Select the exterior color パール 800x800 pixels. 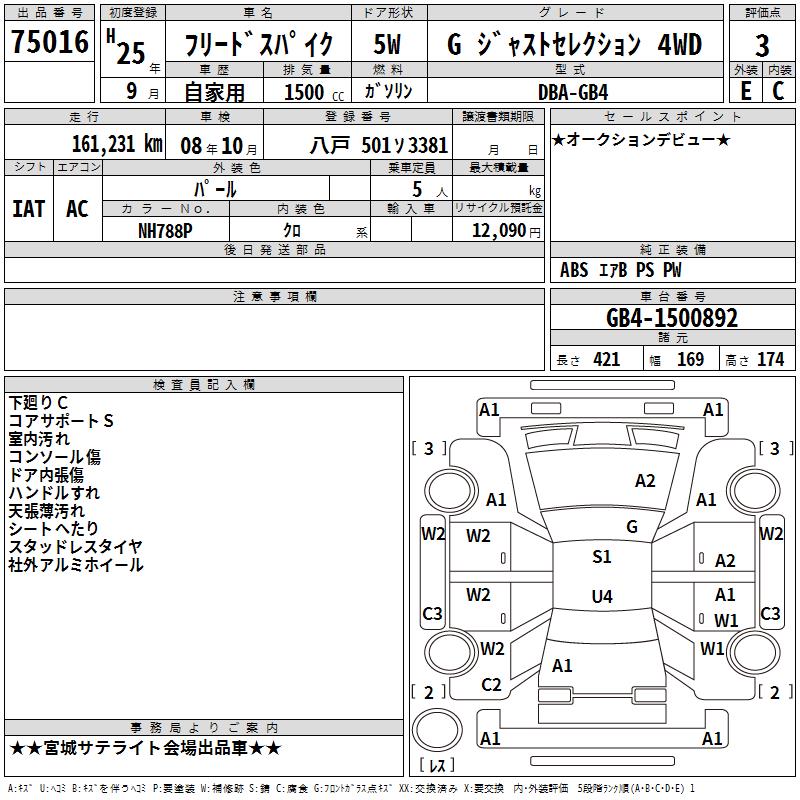pos(215,189)
